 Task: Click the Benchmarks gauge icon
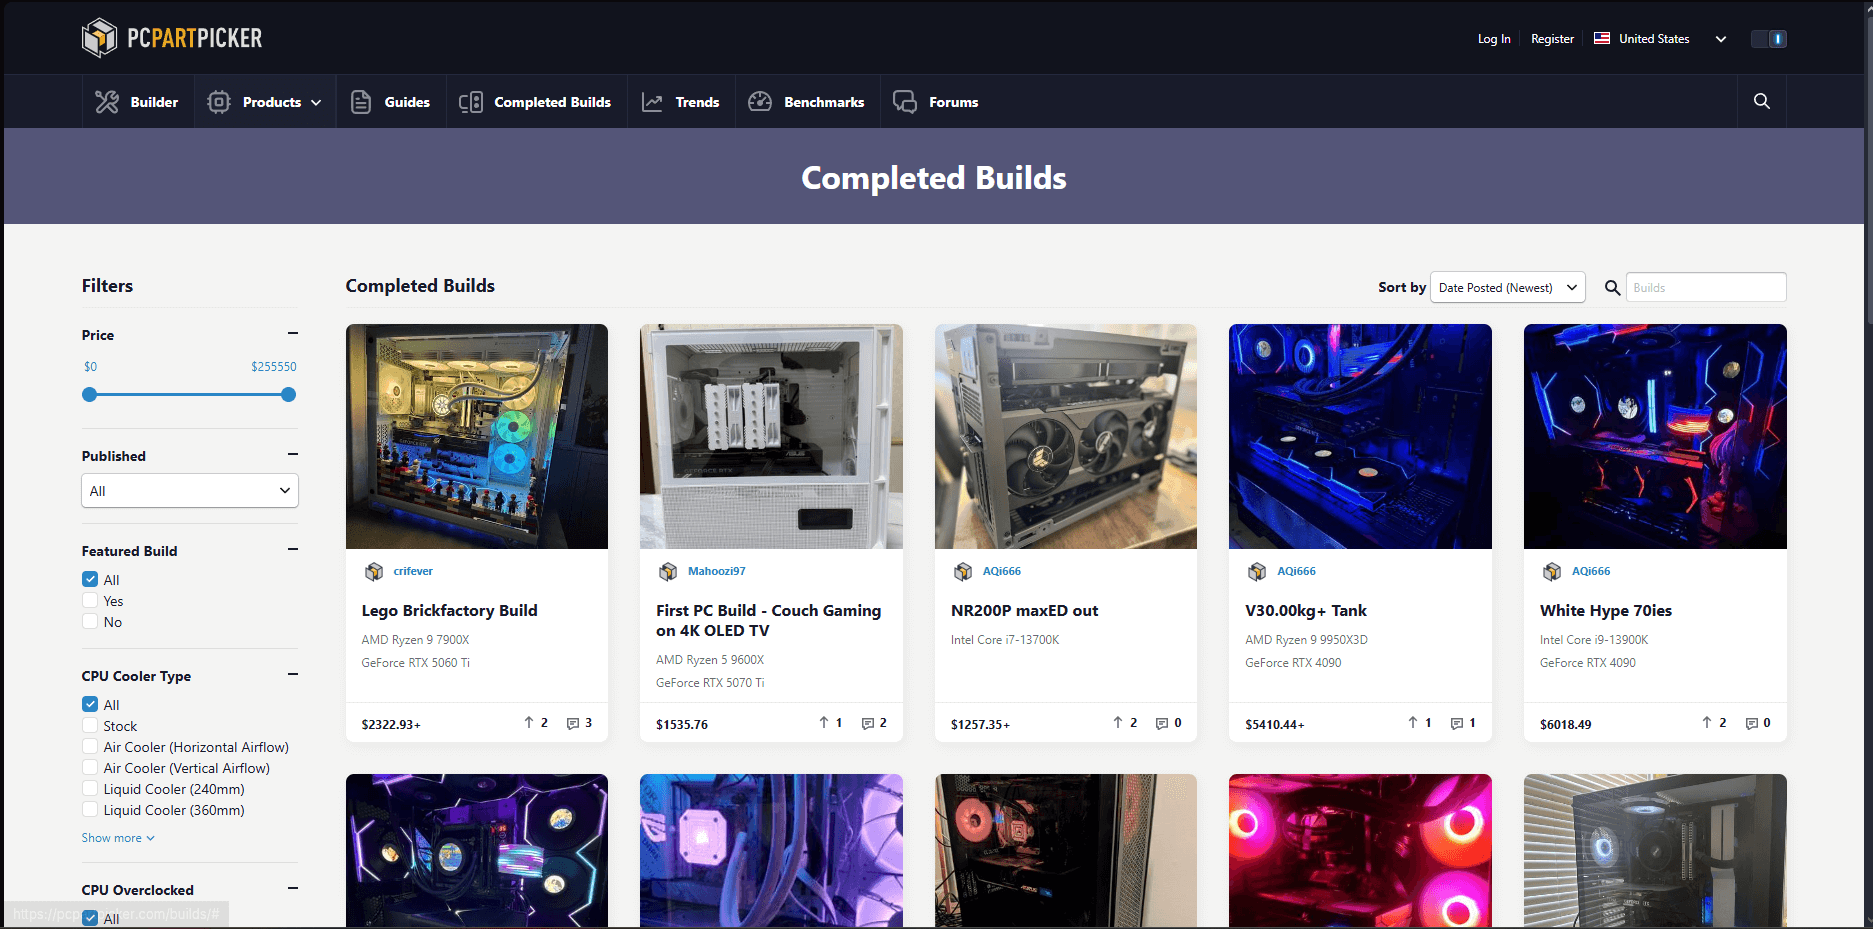[x=760, y=102]
